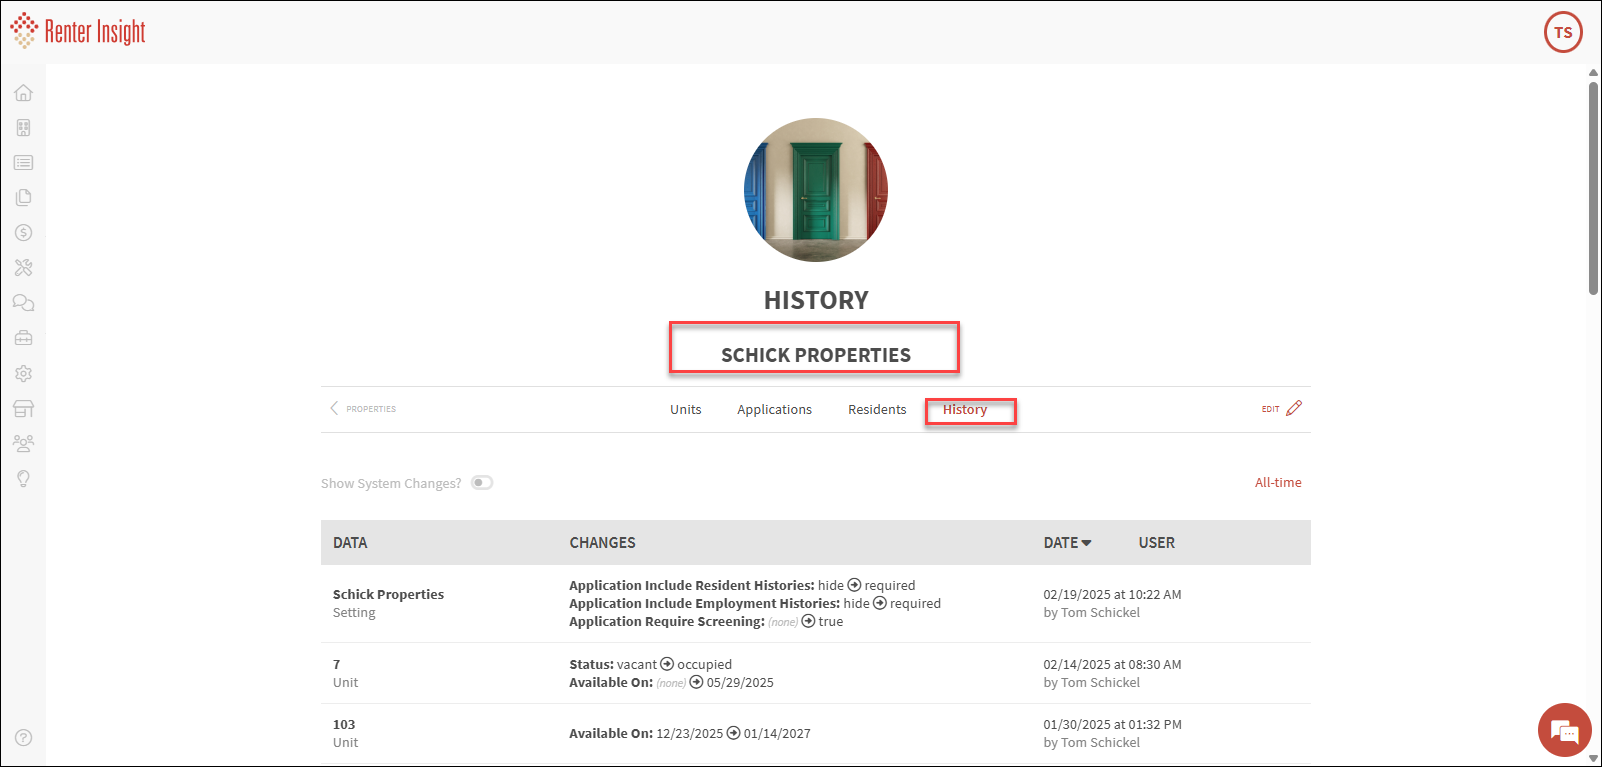Click scrollbar down arrow at bottom

coord(1593,759)
